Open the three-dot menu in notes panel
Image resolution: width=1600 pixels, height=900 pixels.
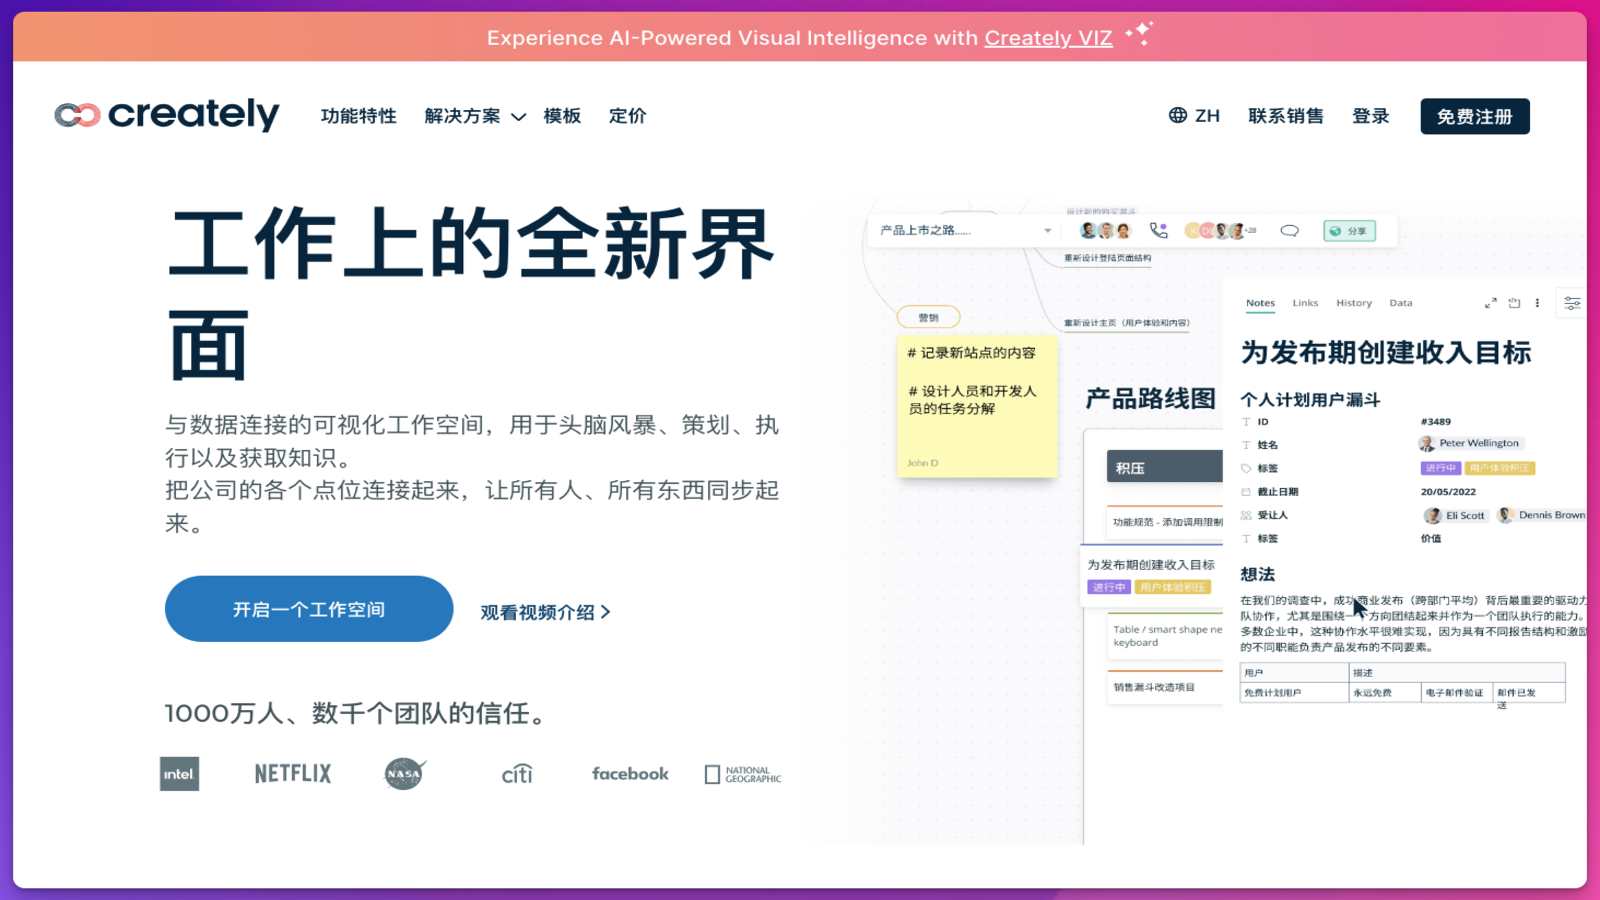(x=1537, y=303)
